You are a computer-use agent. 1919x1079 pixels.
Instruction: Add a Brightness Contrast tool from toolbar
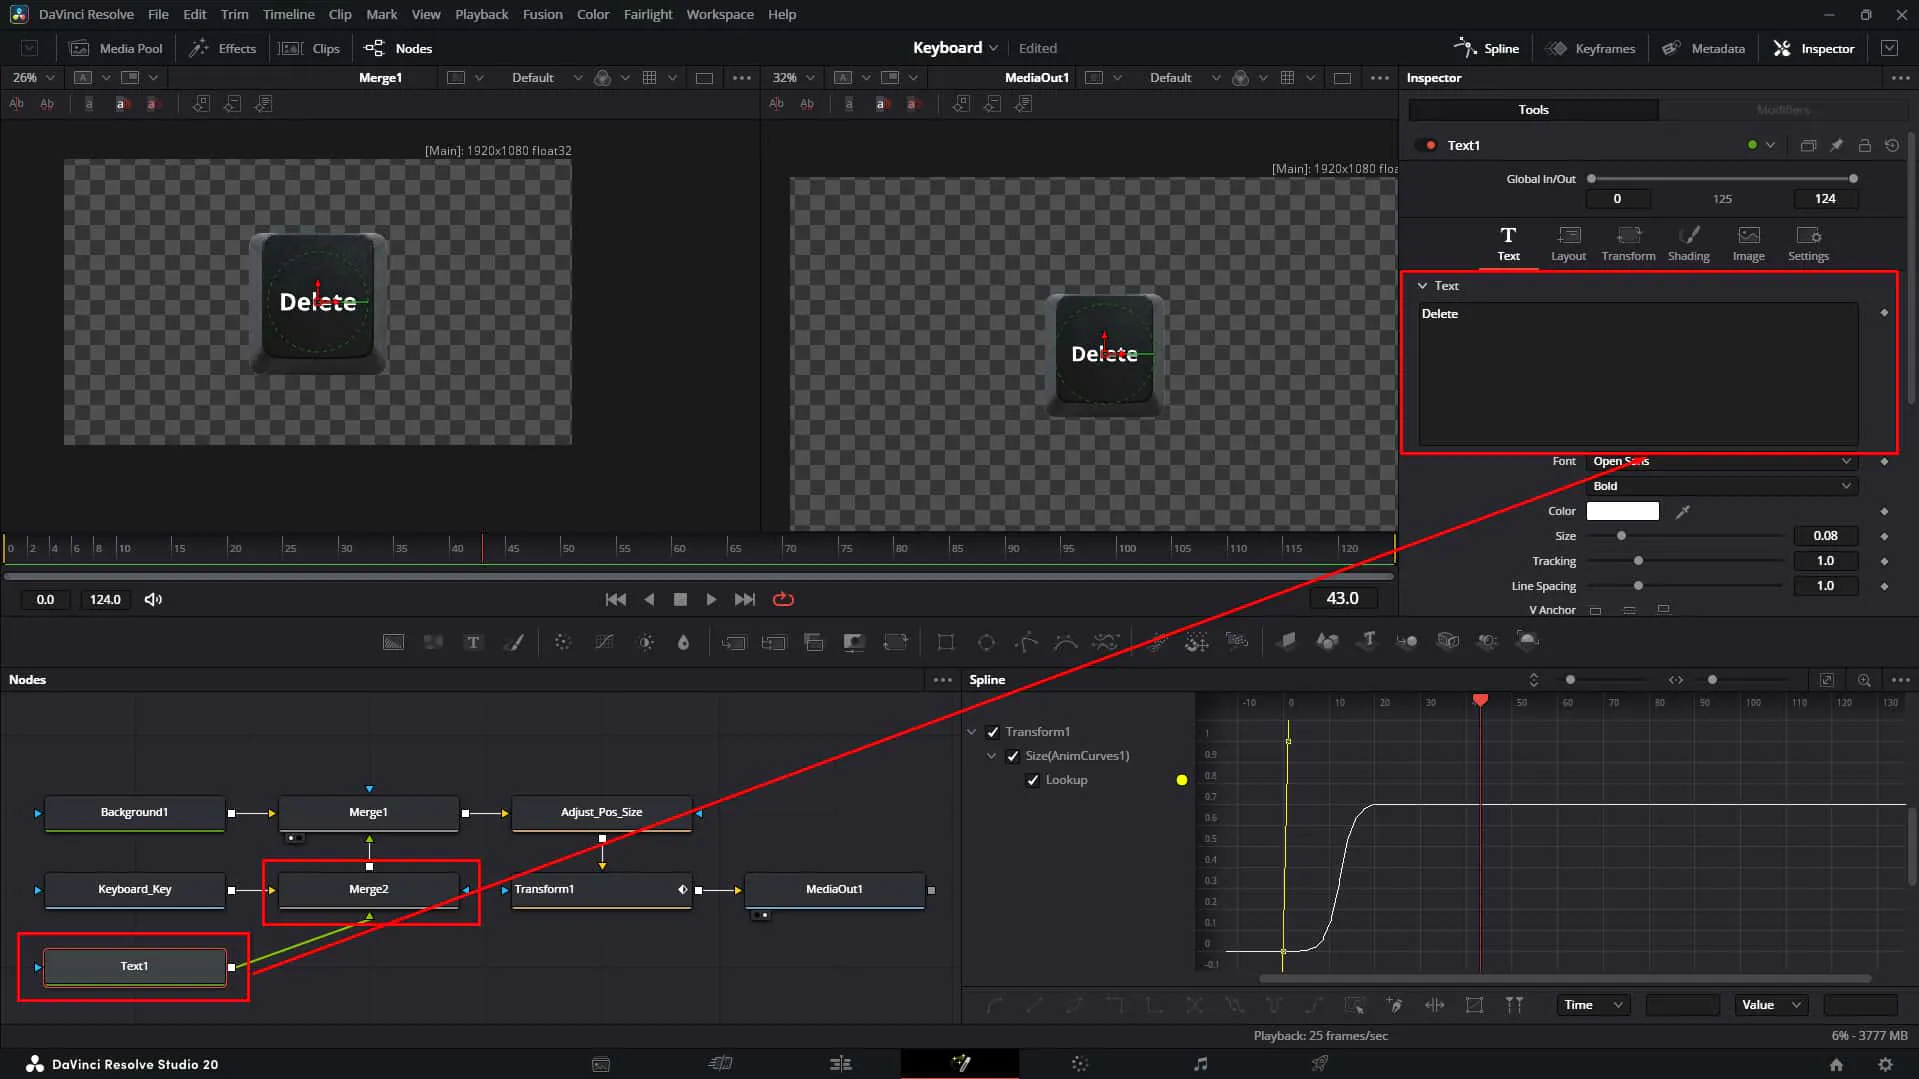click(646, 642)
